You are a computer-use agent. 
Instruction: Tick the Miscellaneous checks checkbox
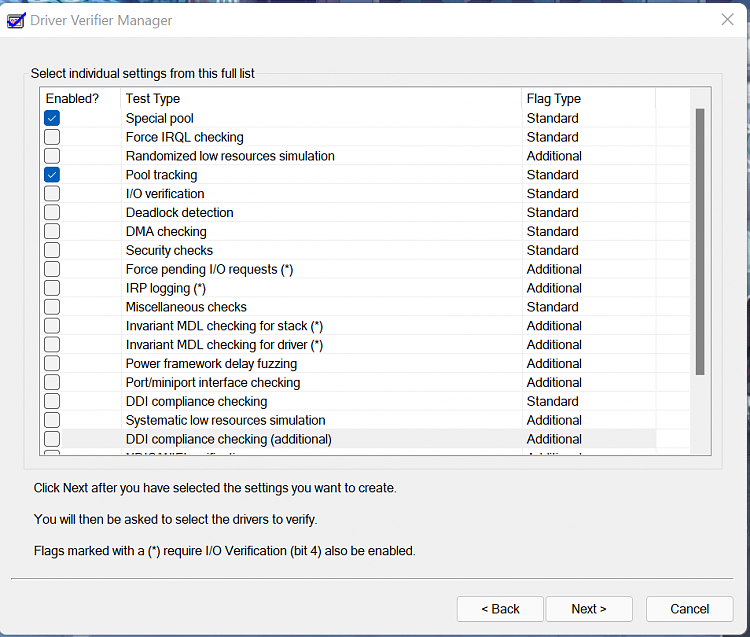[52, 307]
